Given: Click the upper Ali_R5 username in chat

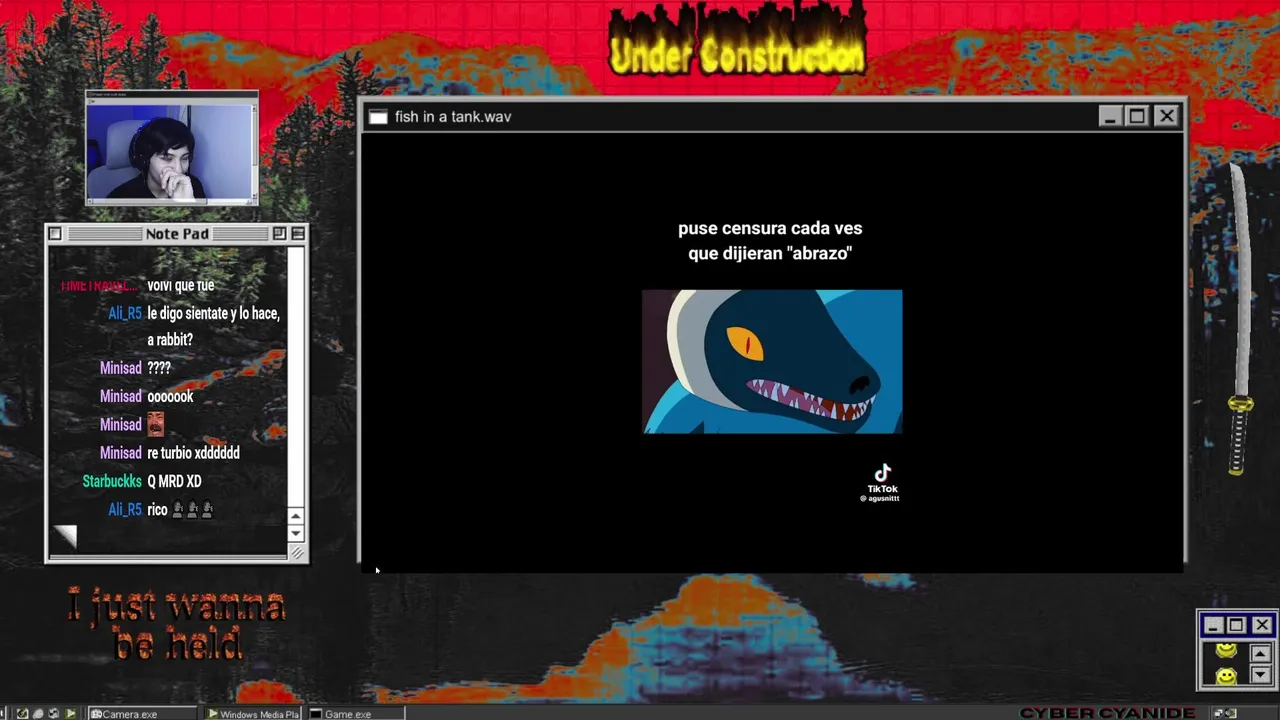Looking at the screenshot, I should (125, 314).
